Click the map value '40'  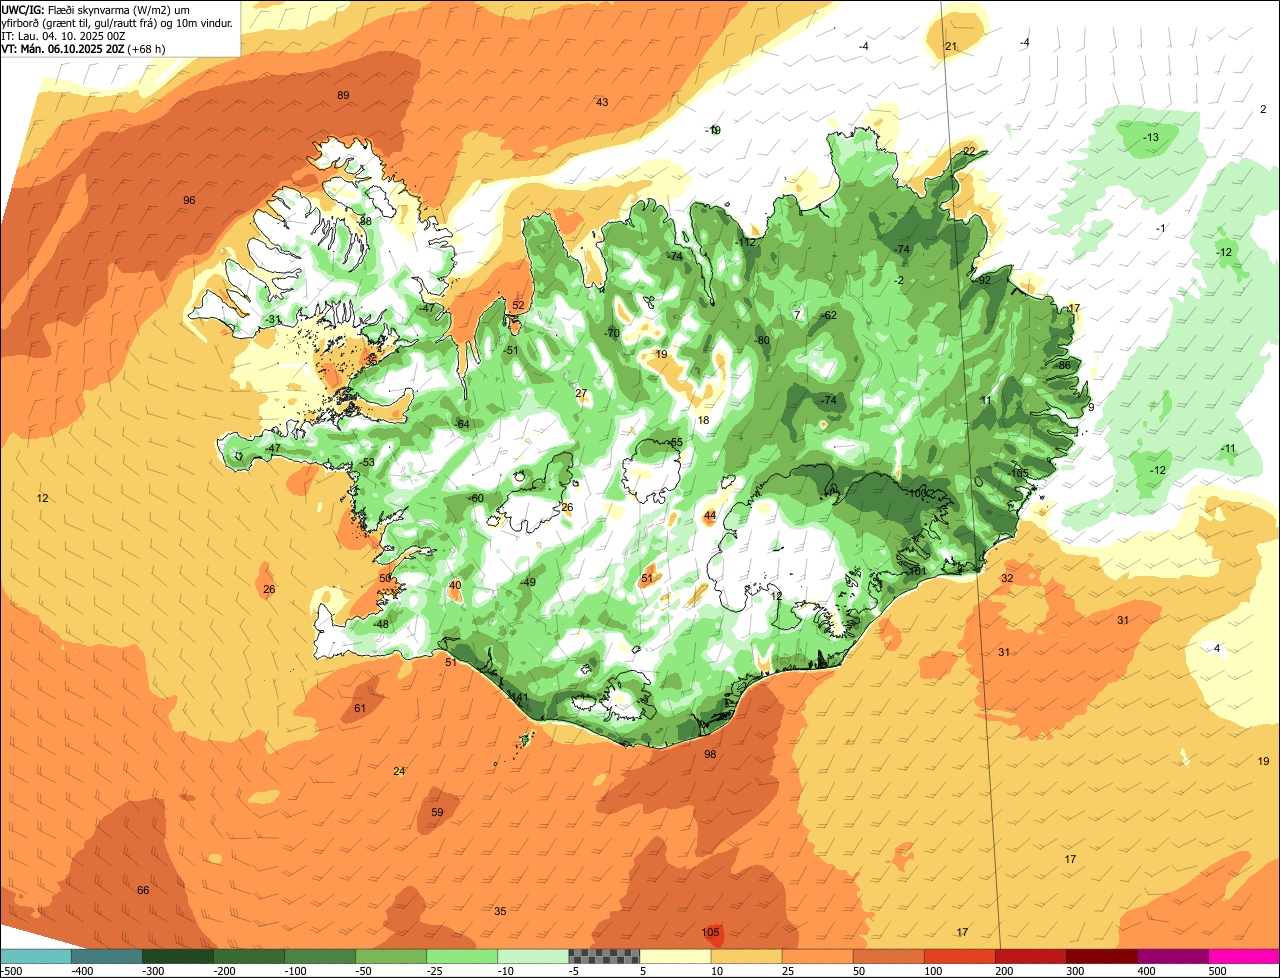coord(455,585)
